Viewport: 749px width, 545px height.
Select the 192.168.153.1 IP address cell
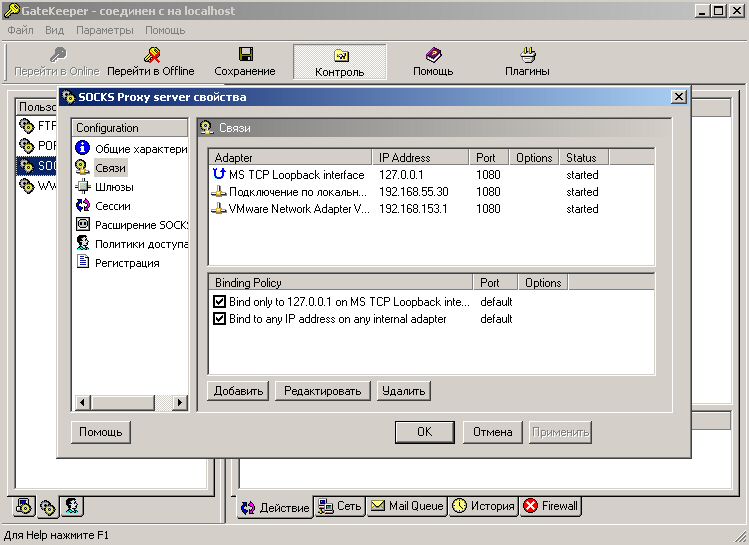413,209
